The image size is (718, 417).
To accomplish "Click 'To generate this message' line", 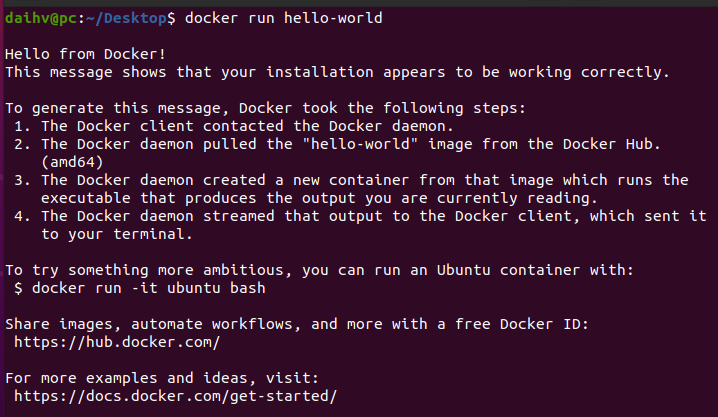I will coord(270,108).
